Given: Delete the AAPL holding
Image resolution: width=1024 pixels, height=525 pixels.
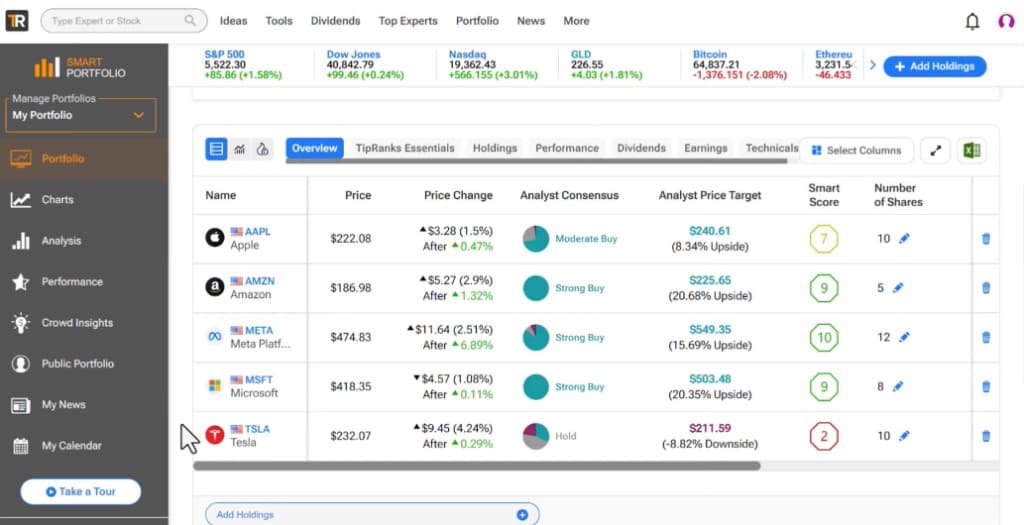Looking at the screenshot, I should 986,239.
